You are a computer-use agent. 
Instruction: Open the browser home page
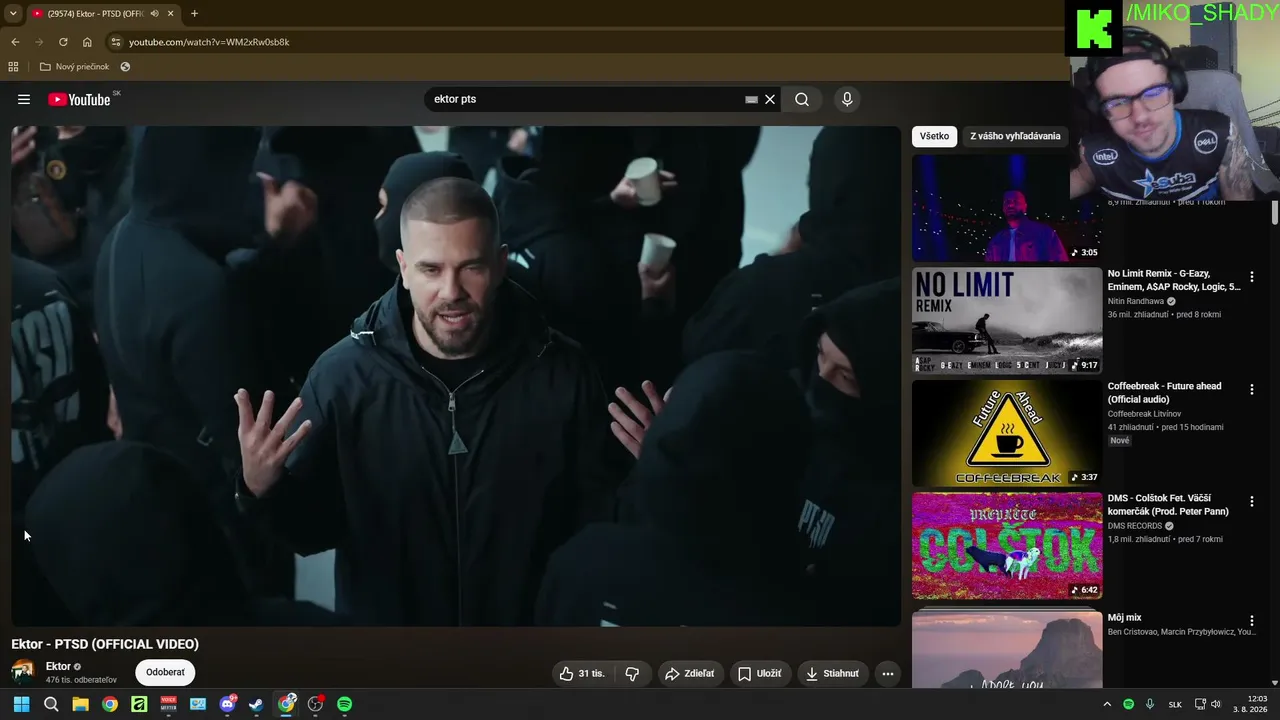pyautogui.click(x=87, y=42)
